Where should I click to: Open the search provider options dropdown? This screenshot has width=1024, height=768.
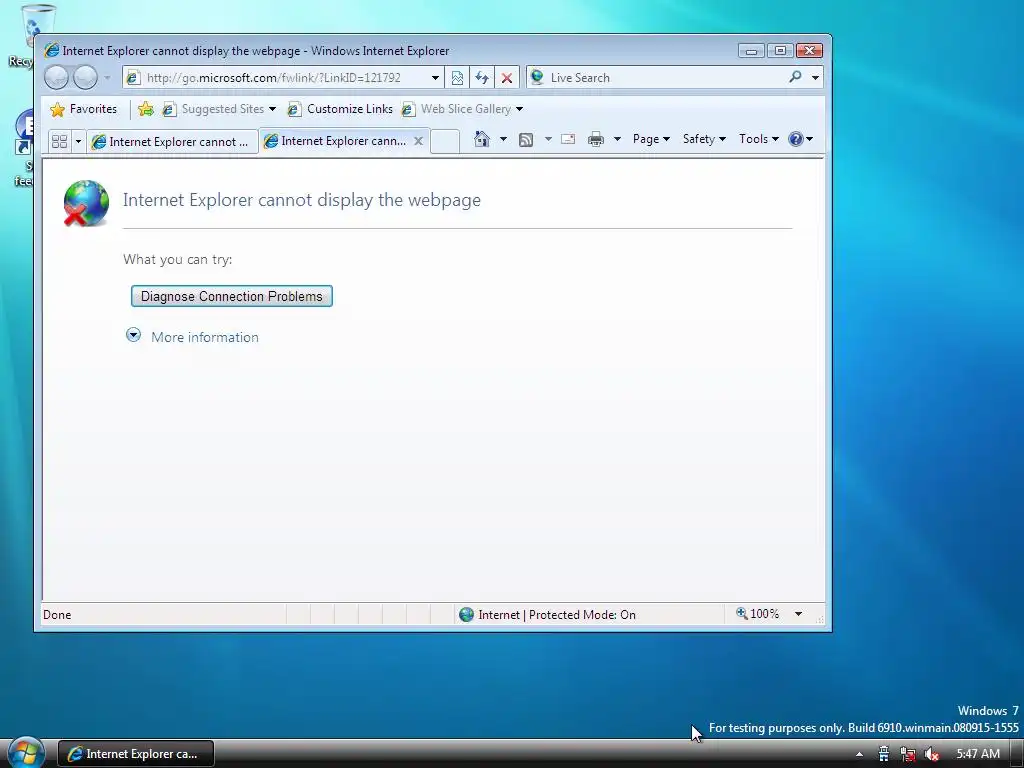click(815, 78)
